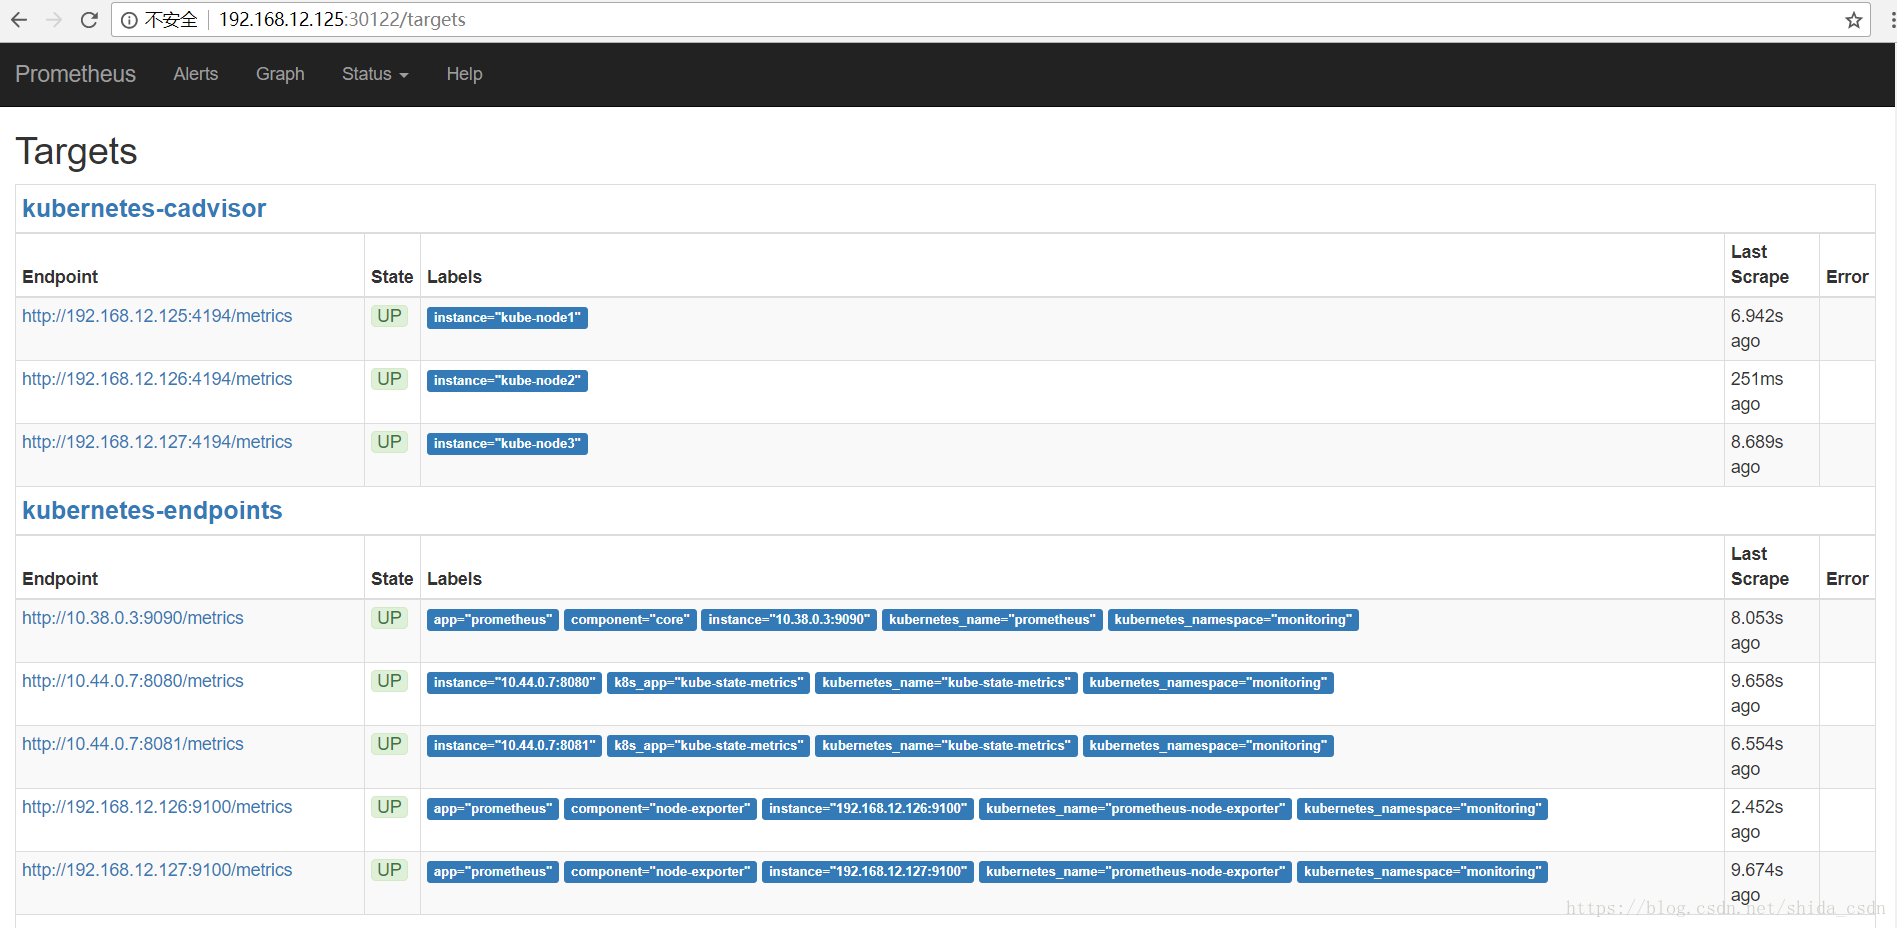Viewport: 1897px width, 928px height.
Task: Click Labels column header in endpoints table
Action: tap(454, 579)
